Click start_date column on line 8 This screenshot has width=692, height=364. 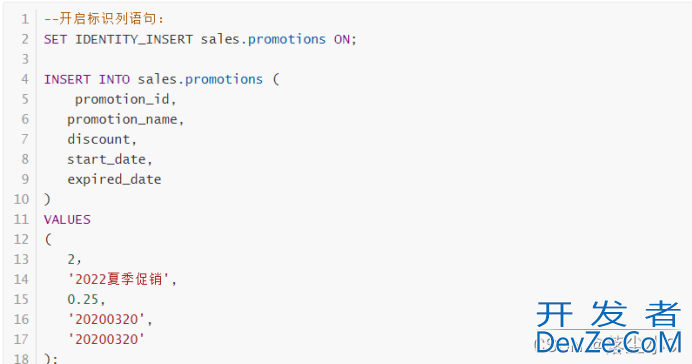tap(106, 159)
